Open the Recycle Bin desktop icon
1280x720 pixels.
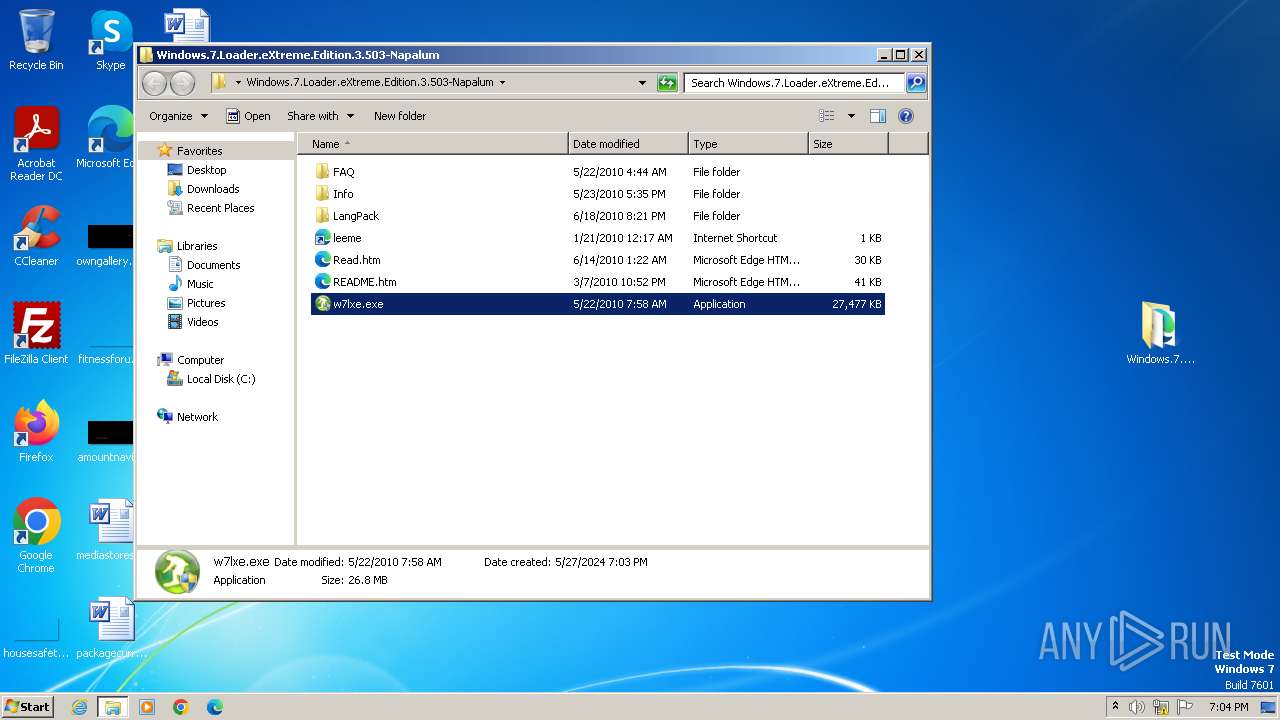coord(36,40)
